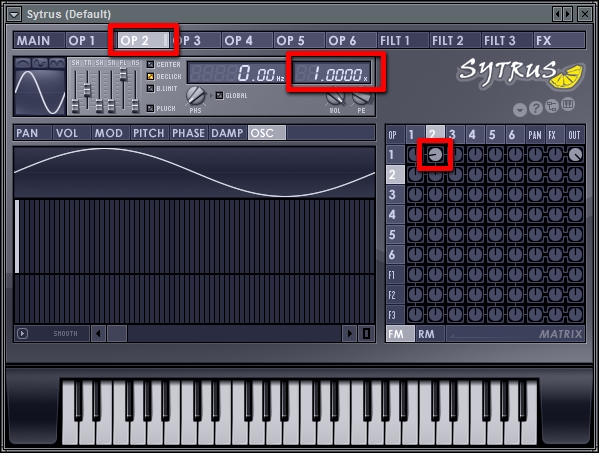
Task: Switch to the OP 4 tab
Action: point(247,40)
